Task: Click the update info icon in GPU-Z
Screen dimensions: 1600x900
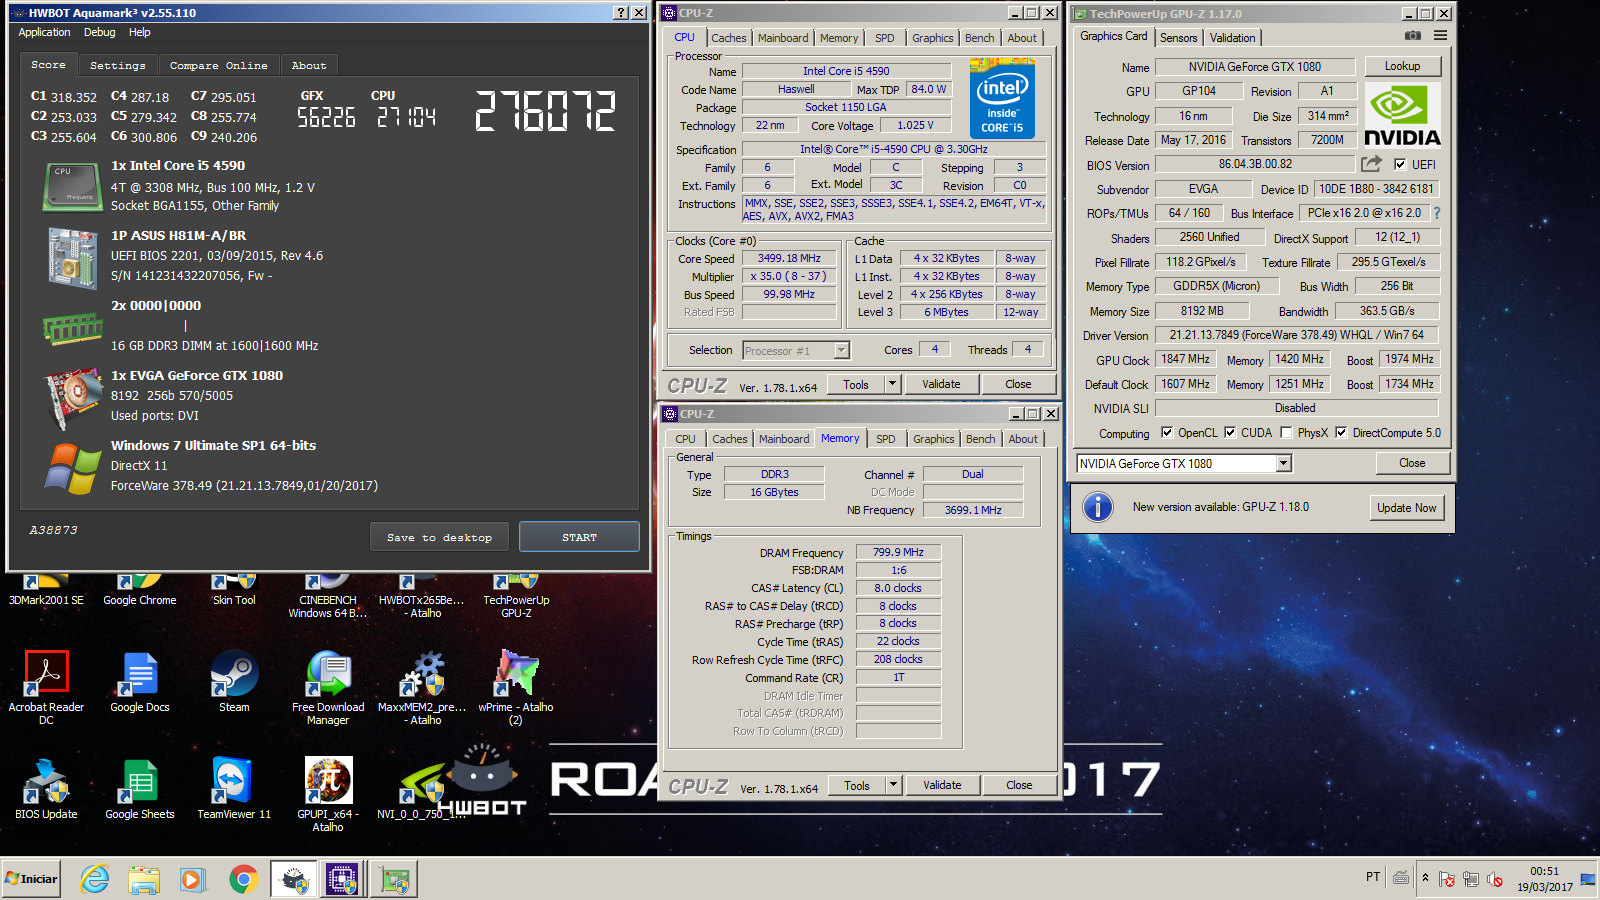Action: pyautogui.click(x=1098, y=507)
